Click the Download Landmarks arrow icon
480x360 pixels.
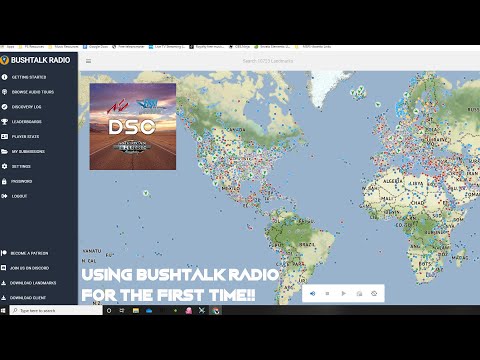pyautogui.click(x=4, y=283)
